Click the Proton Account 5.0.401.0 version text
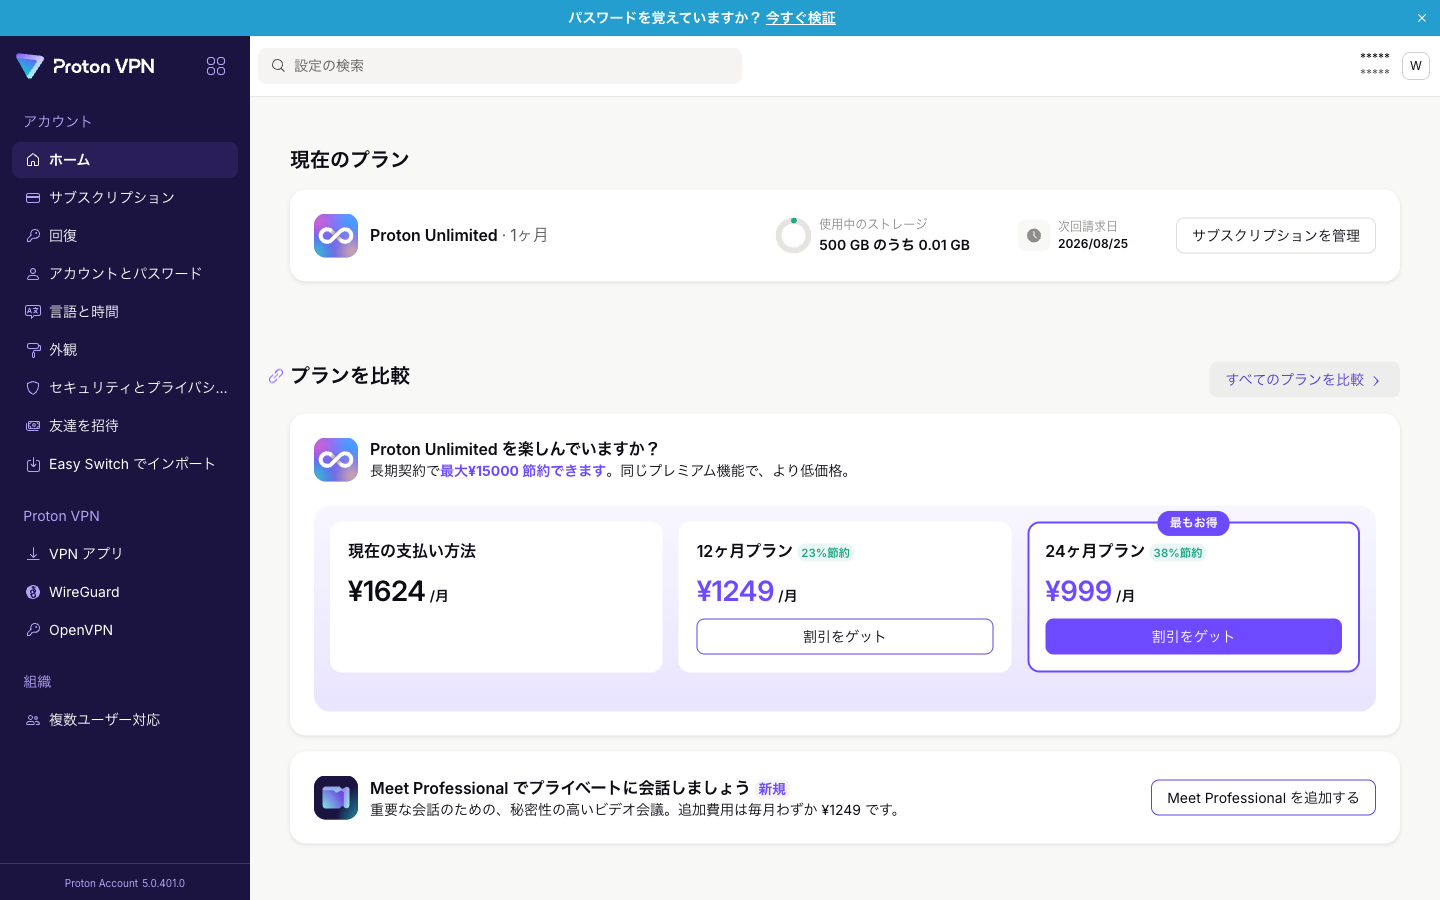The height and width of the screenshot is (900, 1440). pyautogui.click(x=125, y=883)
